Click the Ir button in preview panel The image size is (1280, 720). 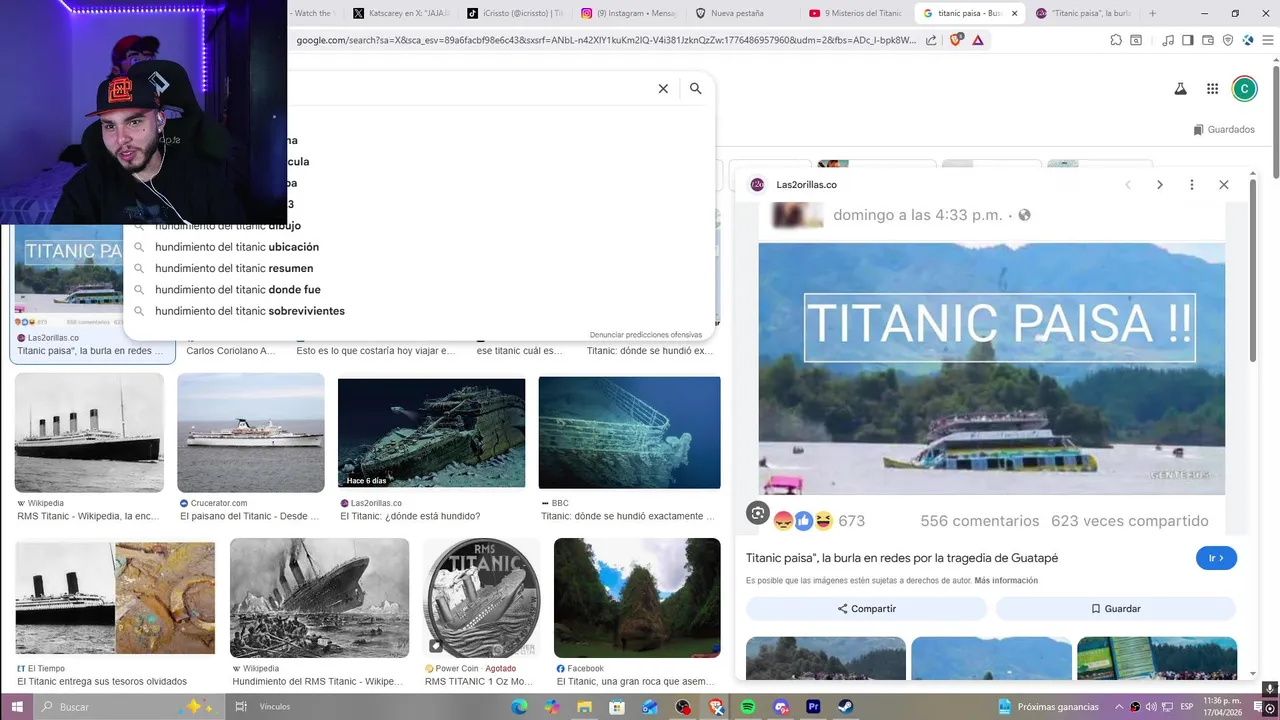point(1216,558)
